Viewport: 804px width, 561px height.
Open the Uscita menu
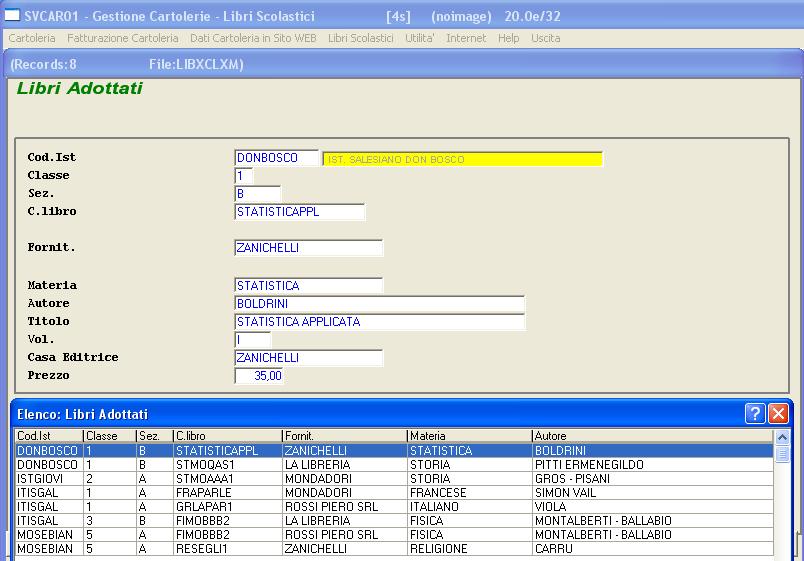[546, 38]
